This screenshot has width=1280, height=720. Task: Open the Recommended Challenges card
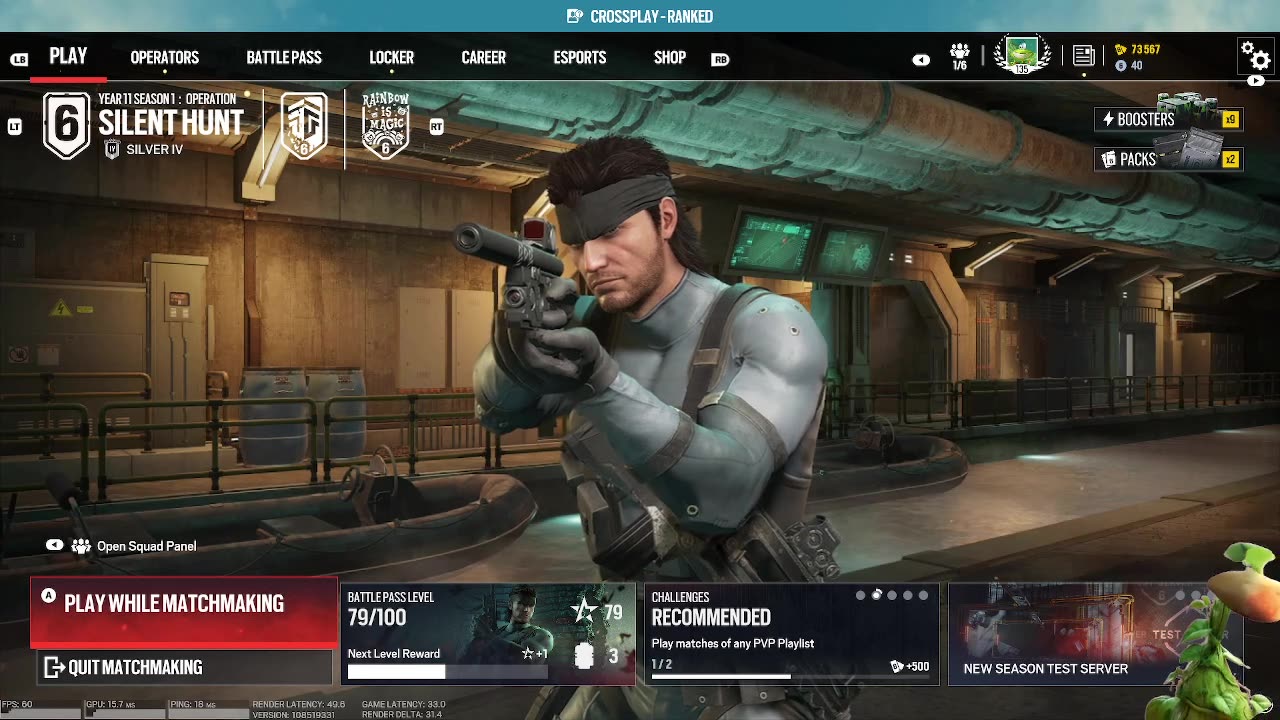pyautogui.click(x=791, y=634)
